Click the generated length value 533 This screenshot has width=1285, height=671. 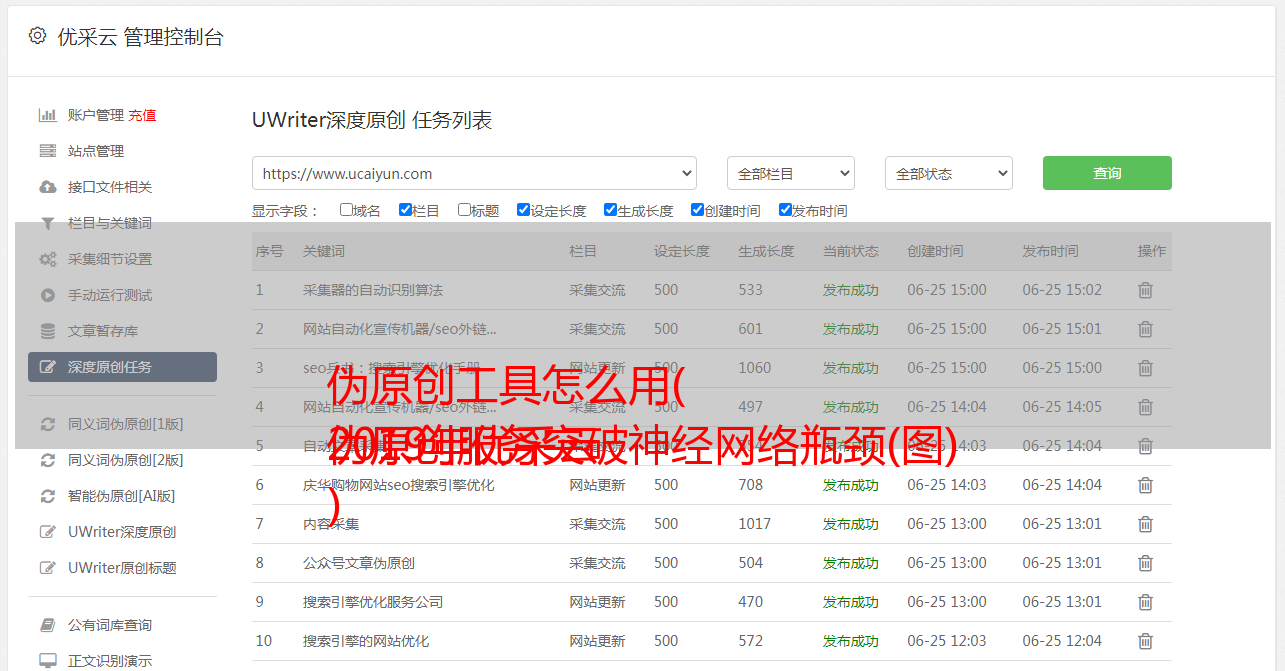pyautogui.click(x=751, y=290)
